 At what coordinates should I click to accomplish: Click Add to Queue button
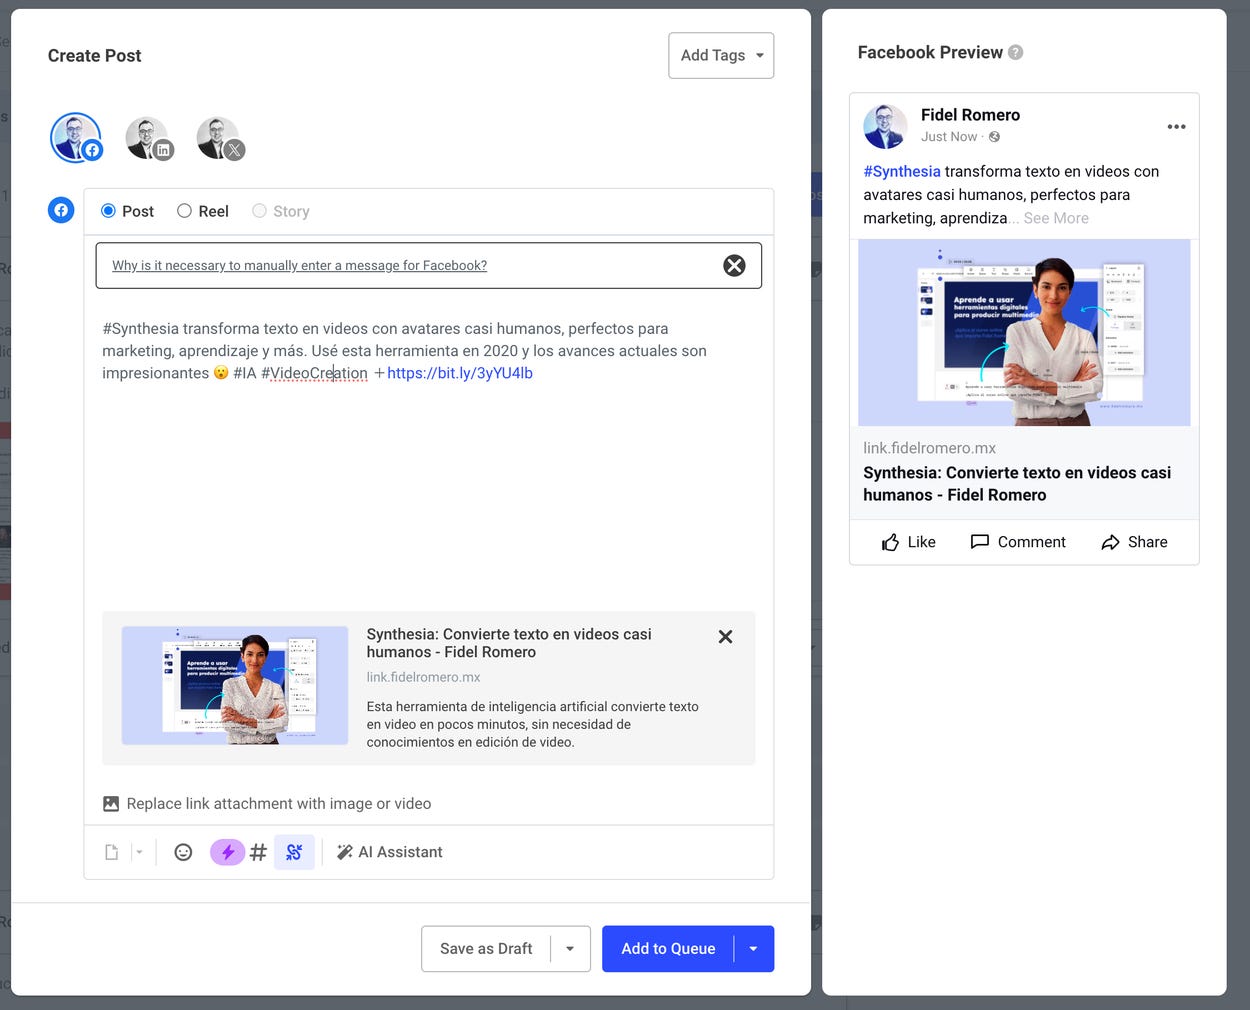pos(668,948)
